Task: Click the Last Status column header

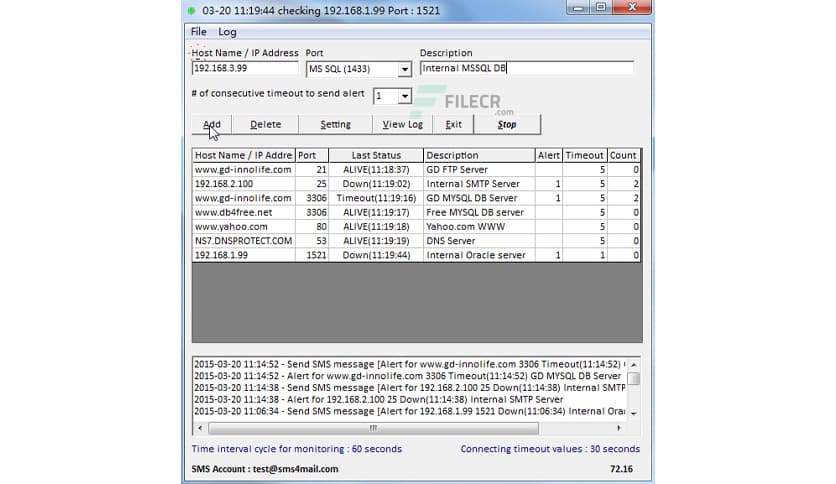Action: pyautogui.click(x=376, y=155)
